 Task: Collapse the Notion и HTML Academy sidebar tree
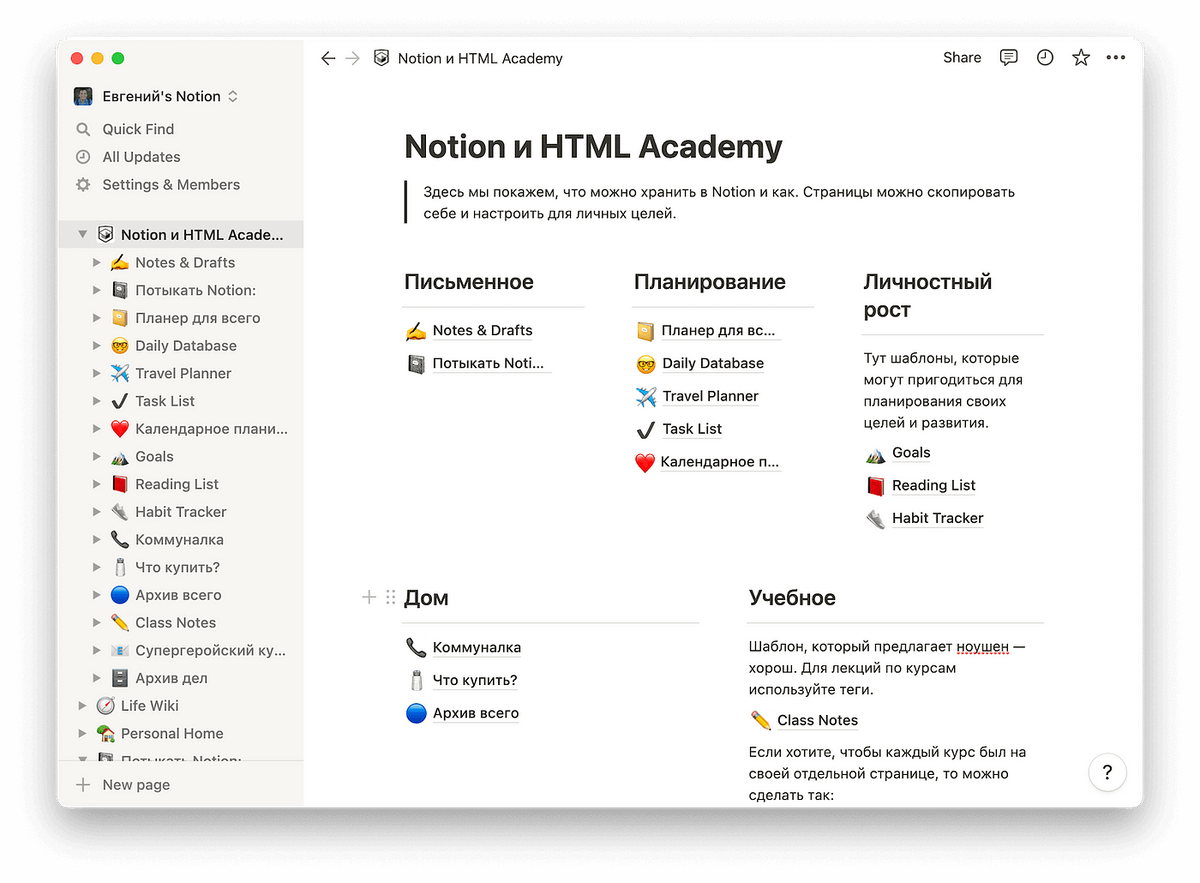(x=83, y=235)
